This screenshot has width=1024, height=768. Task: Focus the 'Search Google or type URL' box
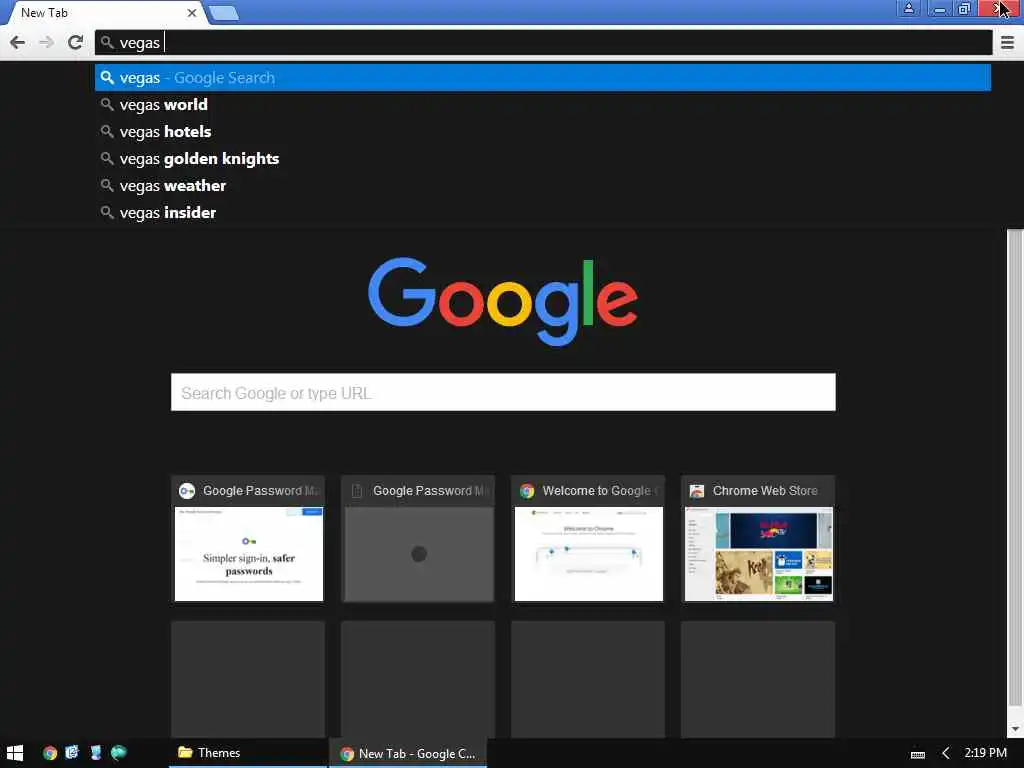pos(503,392)
